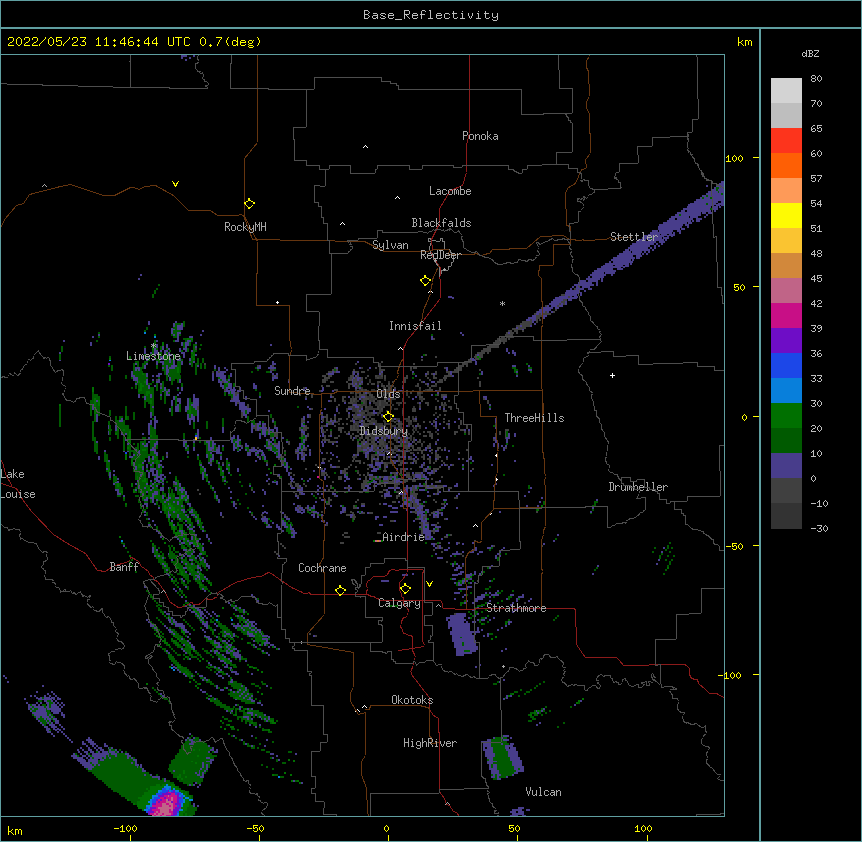The image size is (862, 842).
Task: Click the bottom axis -100 km tick label
Action: pos(125,828)
